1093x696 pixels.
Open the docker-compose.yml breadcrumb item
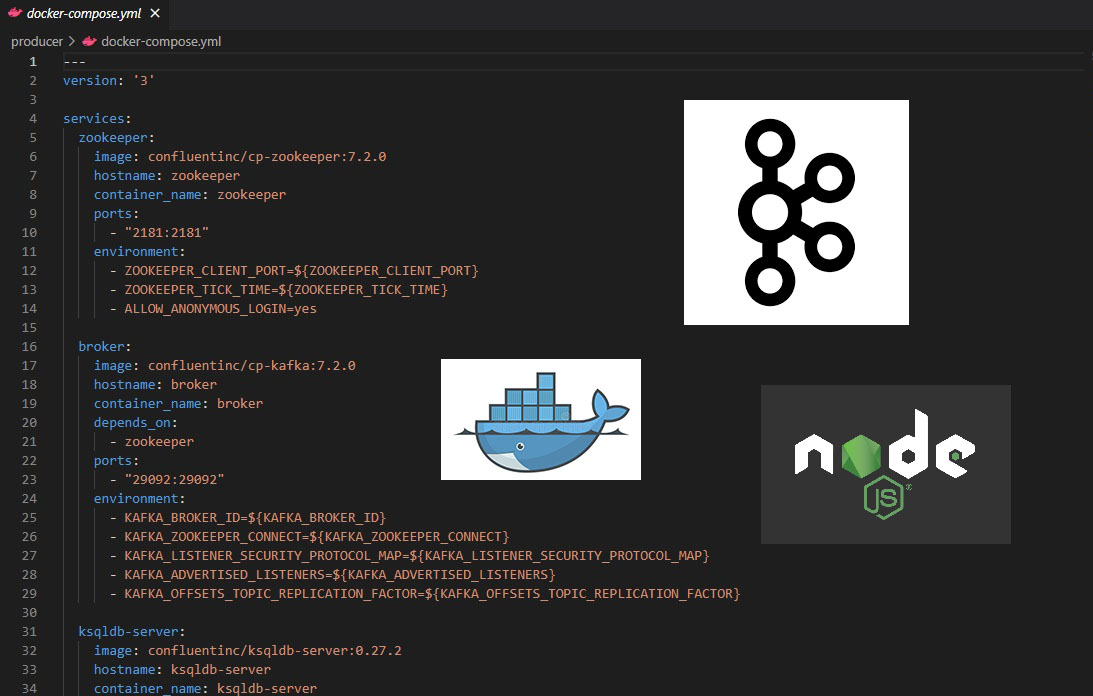click(x=160, y=42)
